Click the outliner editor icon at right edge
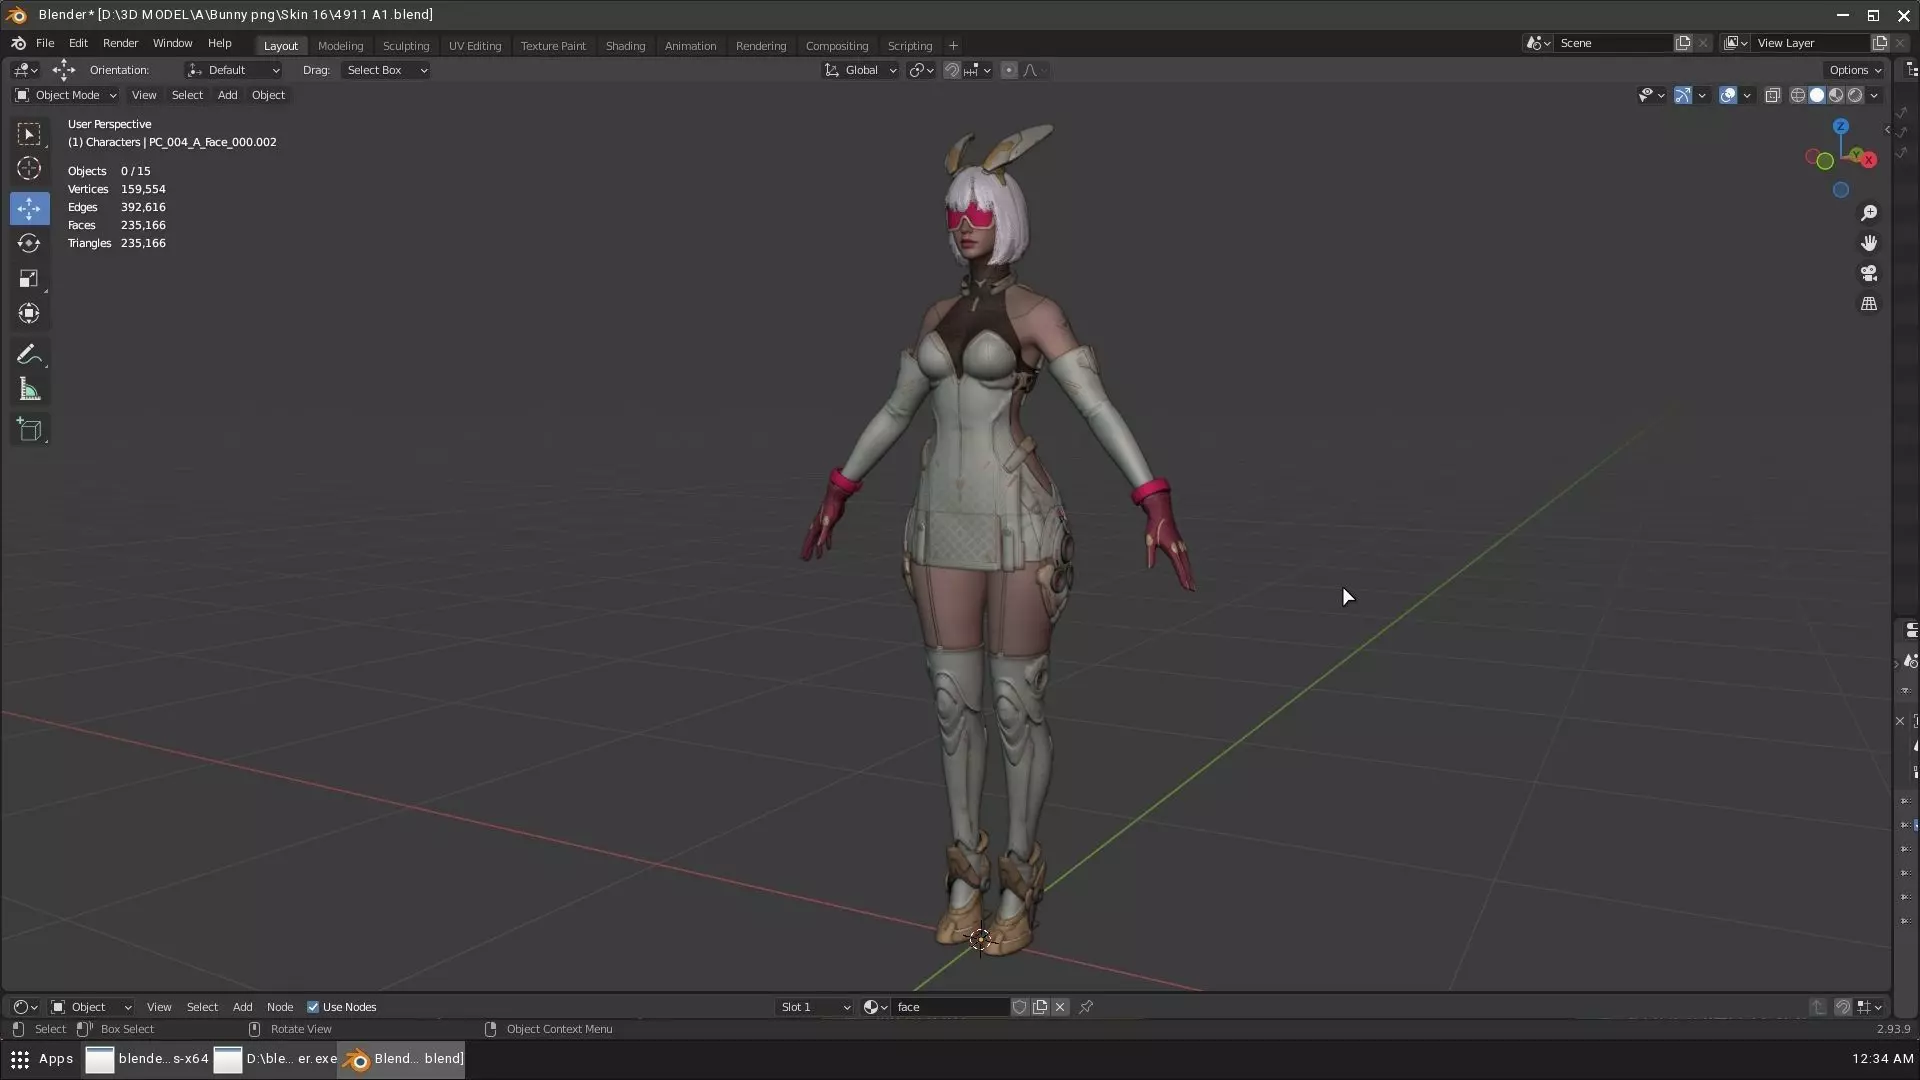This screenshot has width=1920, height=1080. [x=1911, y=70]
